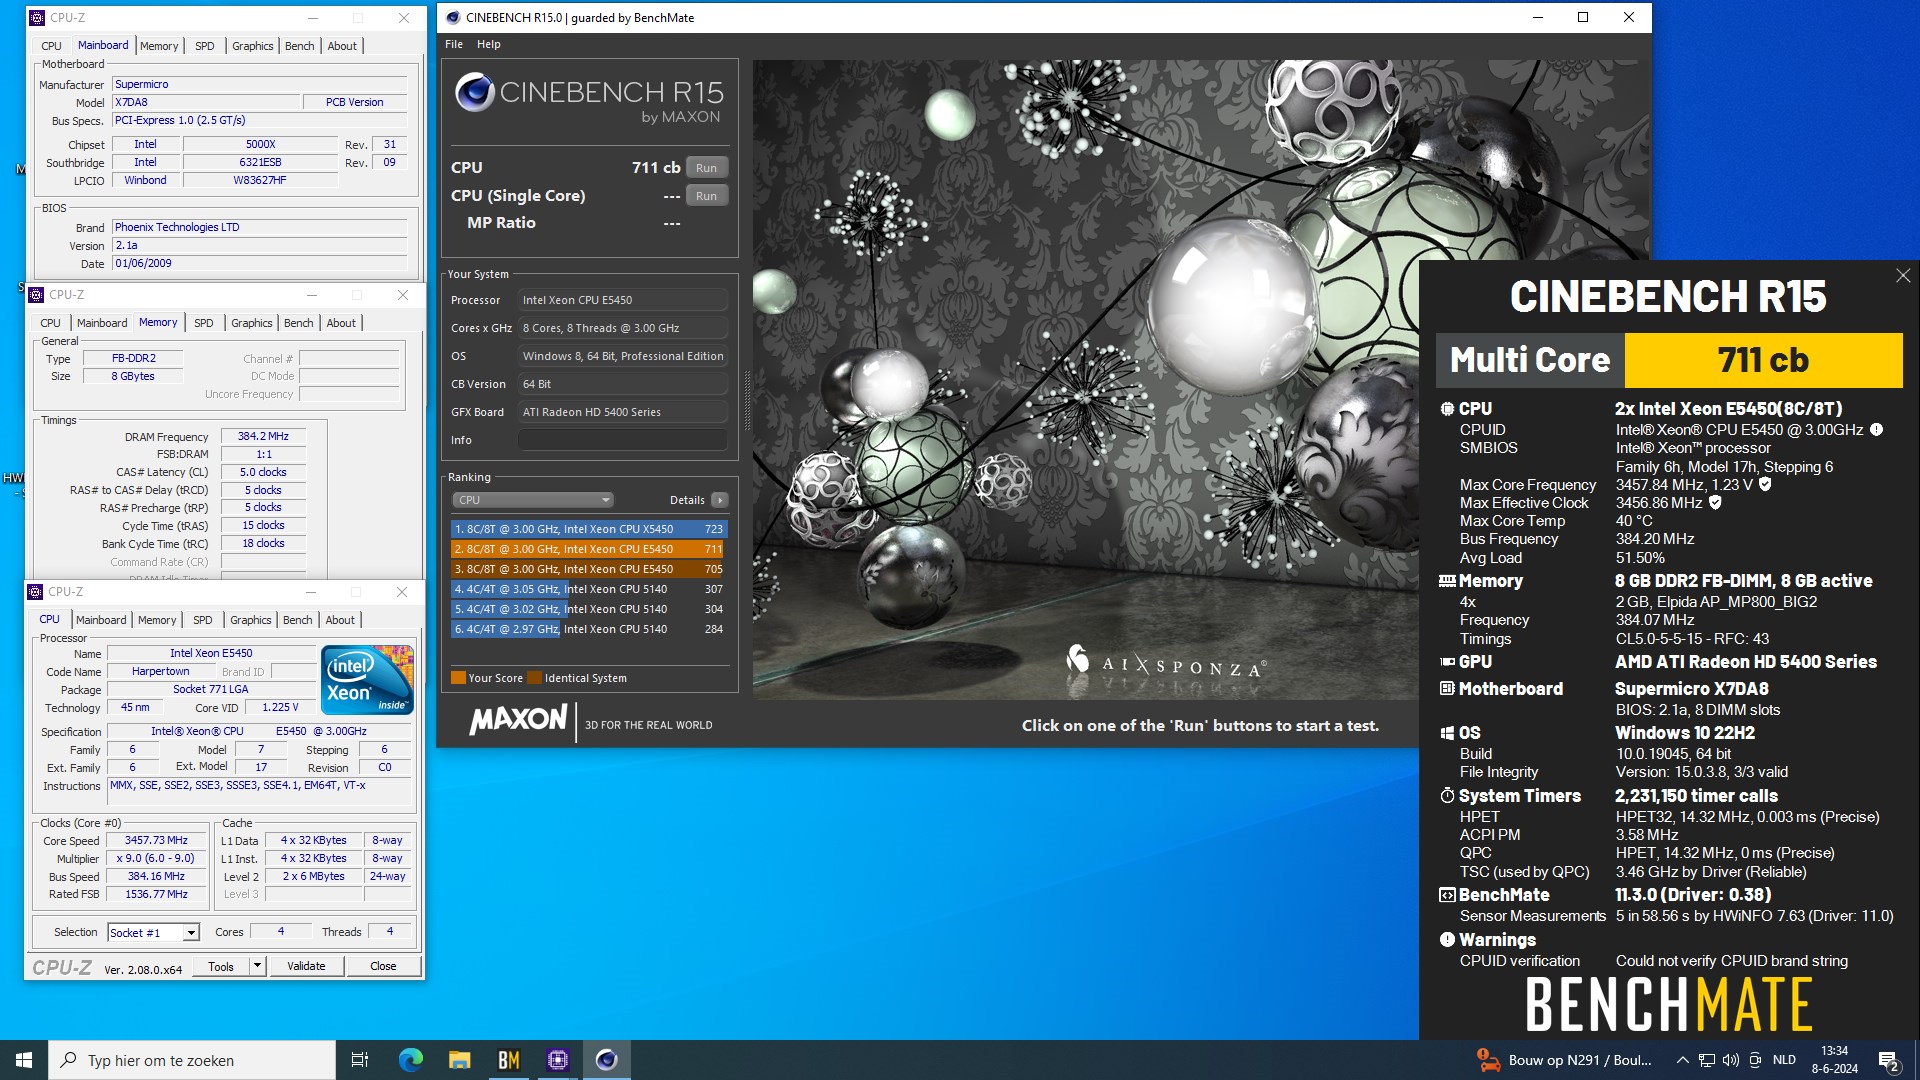Click the taskbar search box
This screenshot has width=1920, height=1080.
(192, 1060)
